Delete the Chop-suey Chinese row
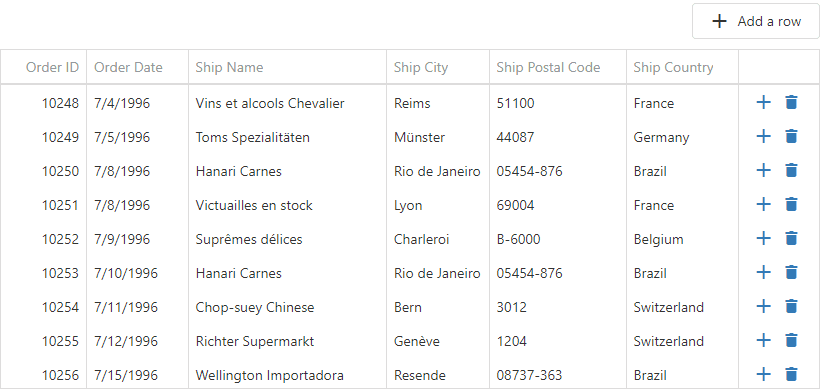Screen dimensions: 821x390 [791, 307]
